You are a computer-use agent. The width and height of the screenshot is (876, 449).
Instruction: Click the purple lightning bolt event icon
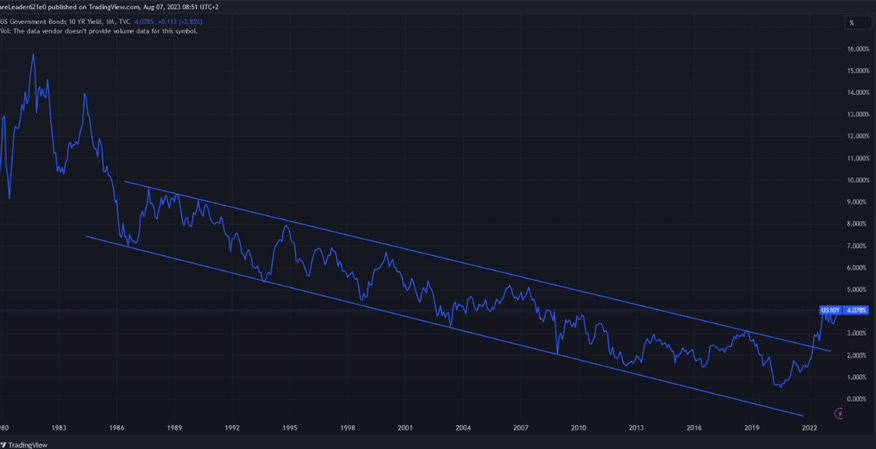click(839, 414)
